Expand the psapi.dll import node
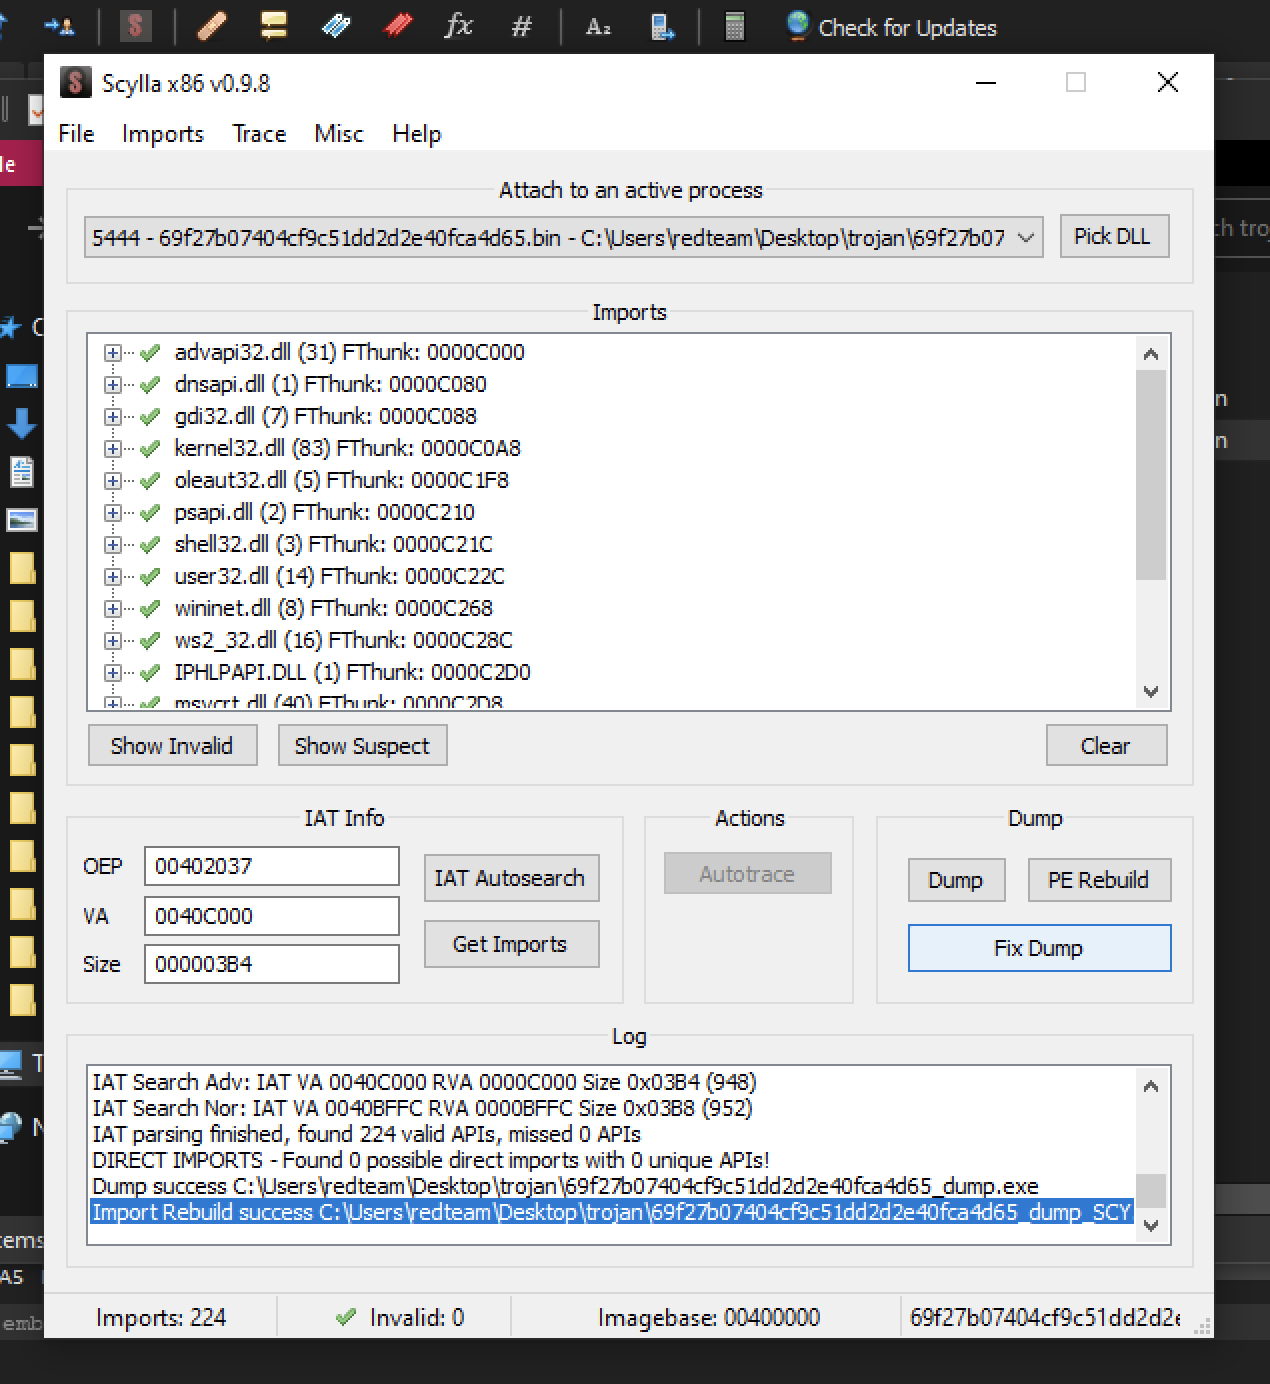This screenshot has height=1384, width=1270. [113, 513]
